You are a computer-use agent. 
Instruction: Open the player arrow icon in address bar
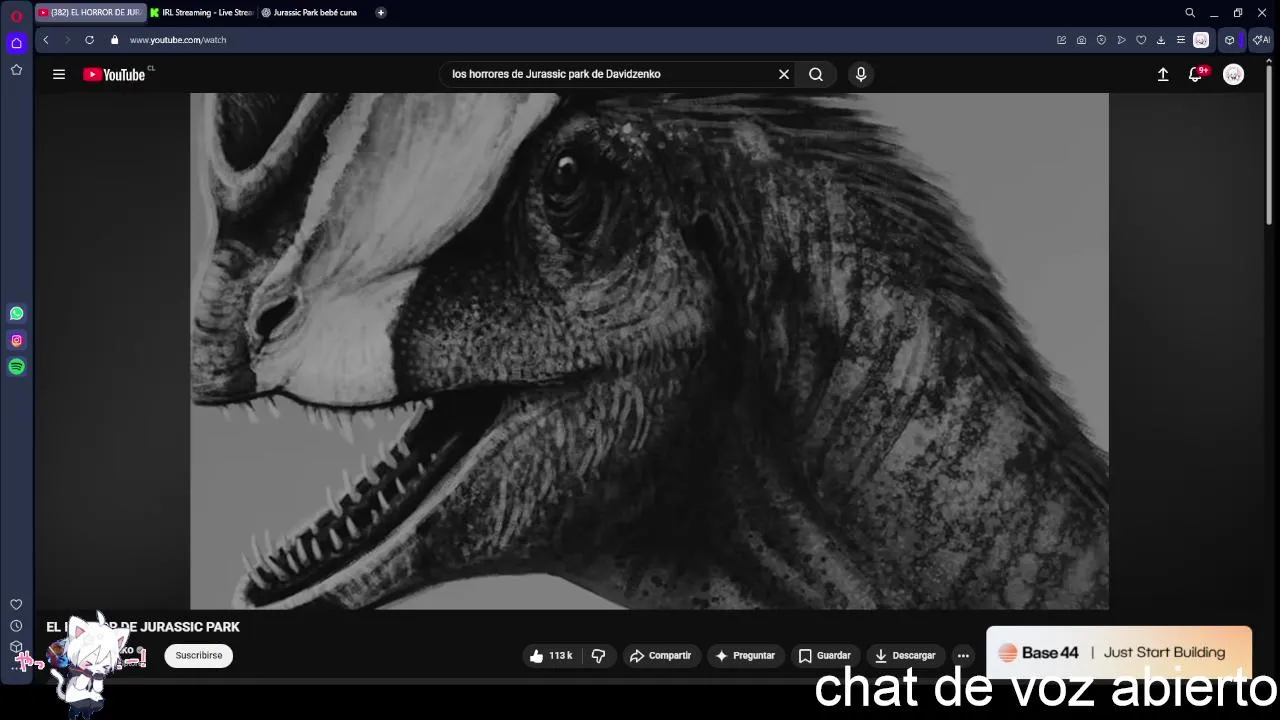(1121, 40)
